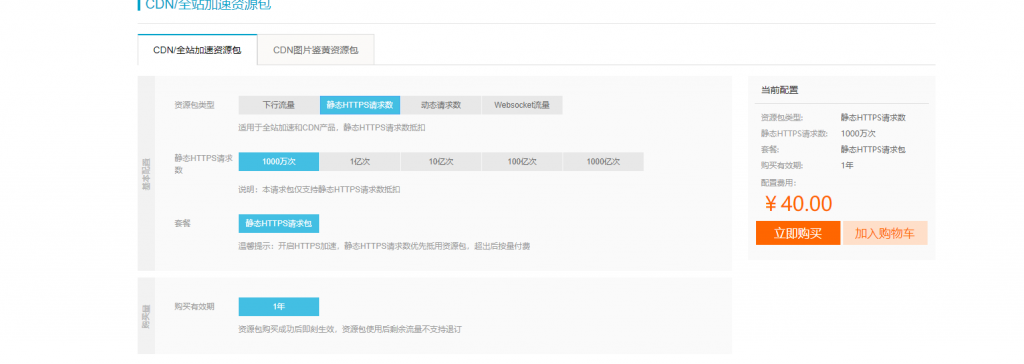
Task: Click 加入购物车 button
Action: tap(885, 233)
